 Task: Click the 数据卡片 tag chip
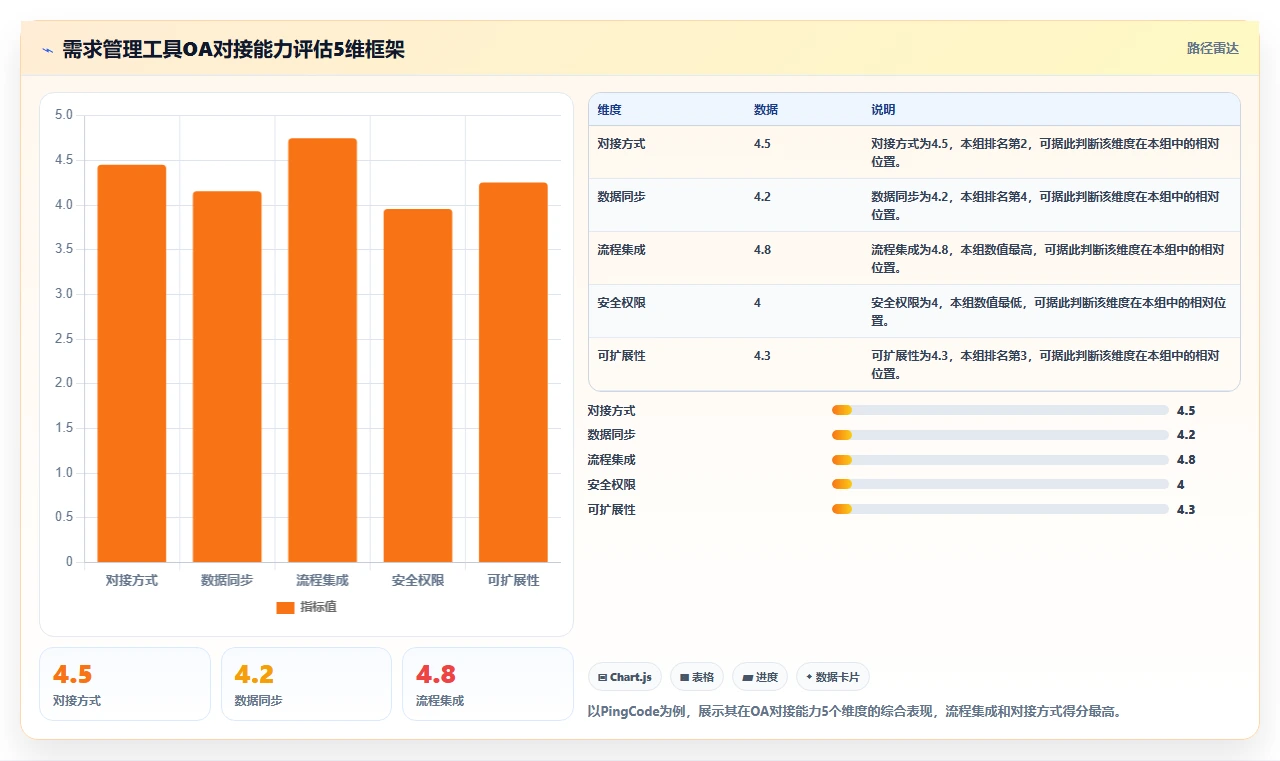coord(833,677)
